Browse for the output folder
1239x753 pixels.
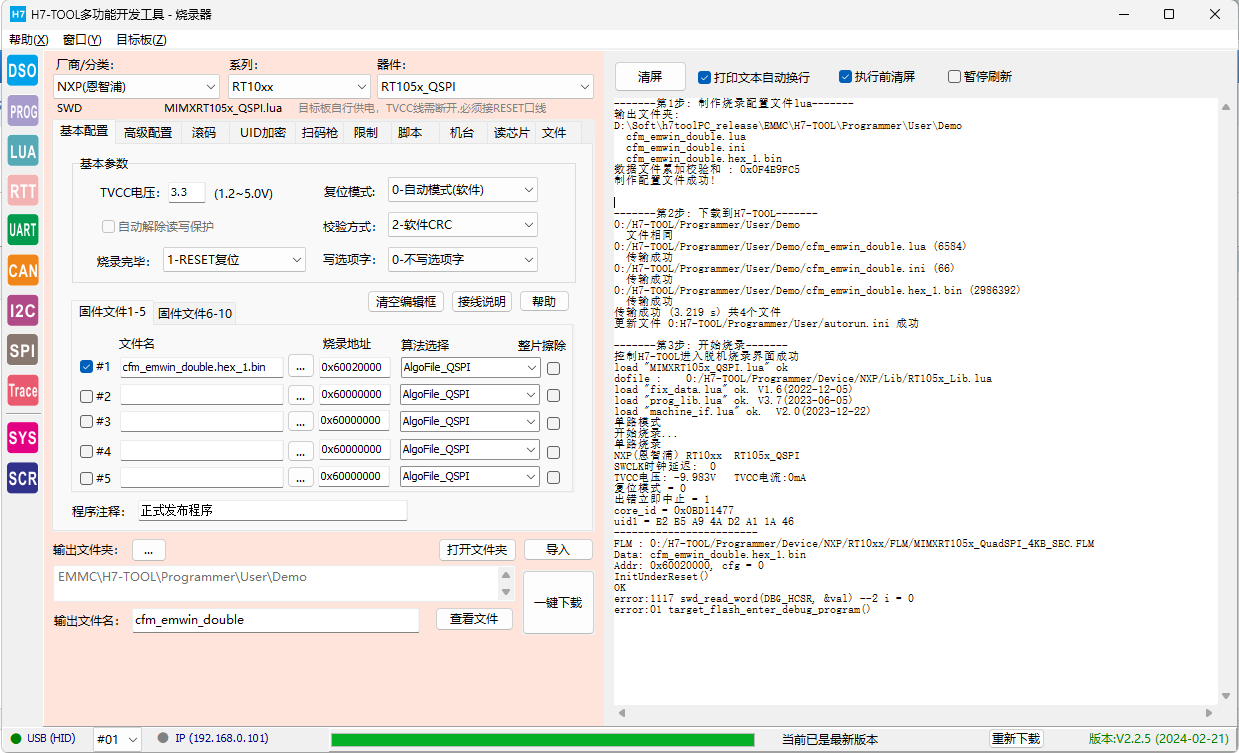point(149,550)
